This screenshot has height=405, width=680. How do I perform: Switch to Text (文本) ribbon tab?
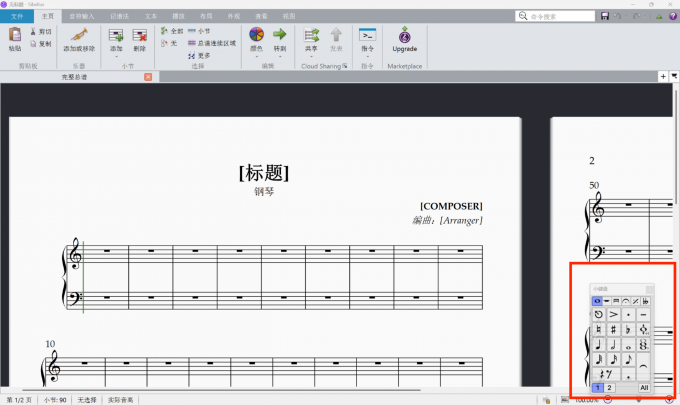pyautogui.click(x=150, y=16)
